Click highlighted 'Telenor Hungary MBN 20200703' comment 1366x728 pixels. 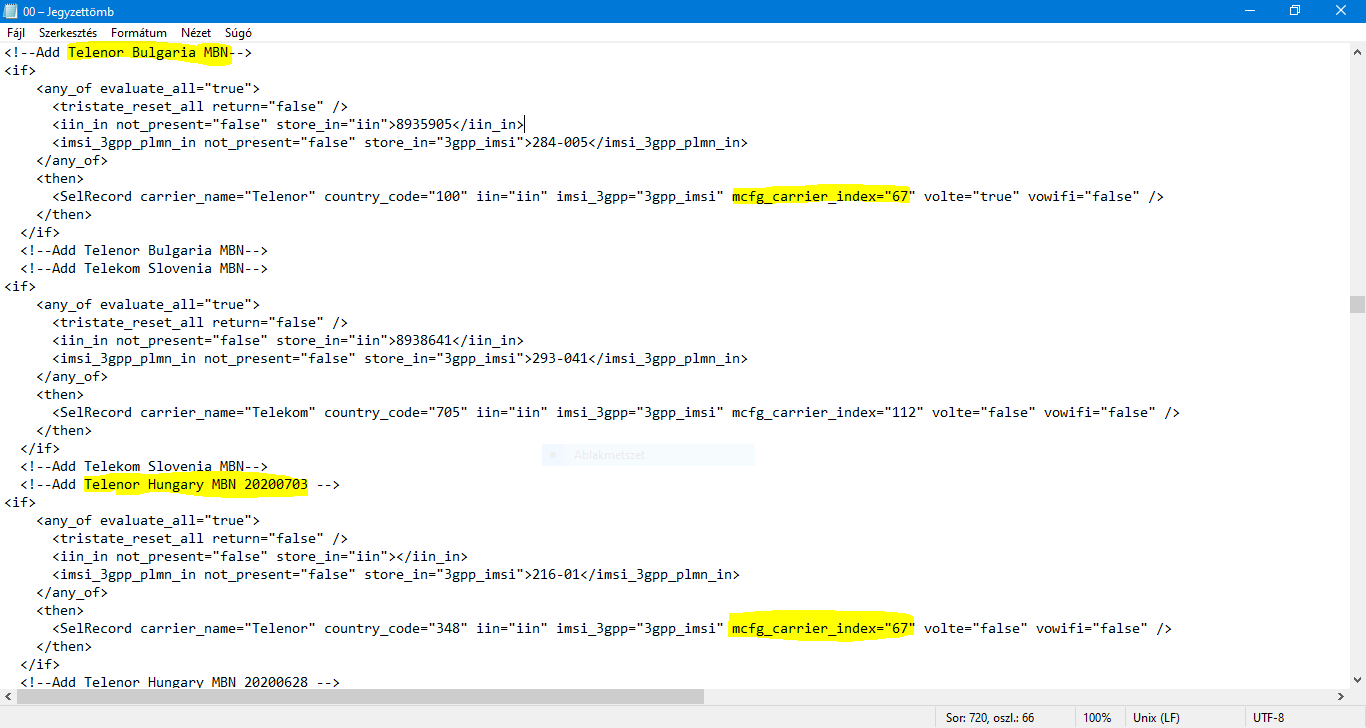(x=196, y=485)
